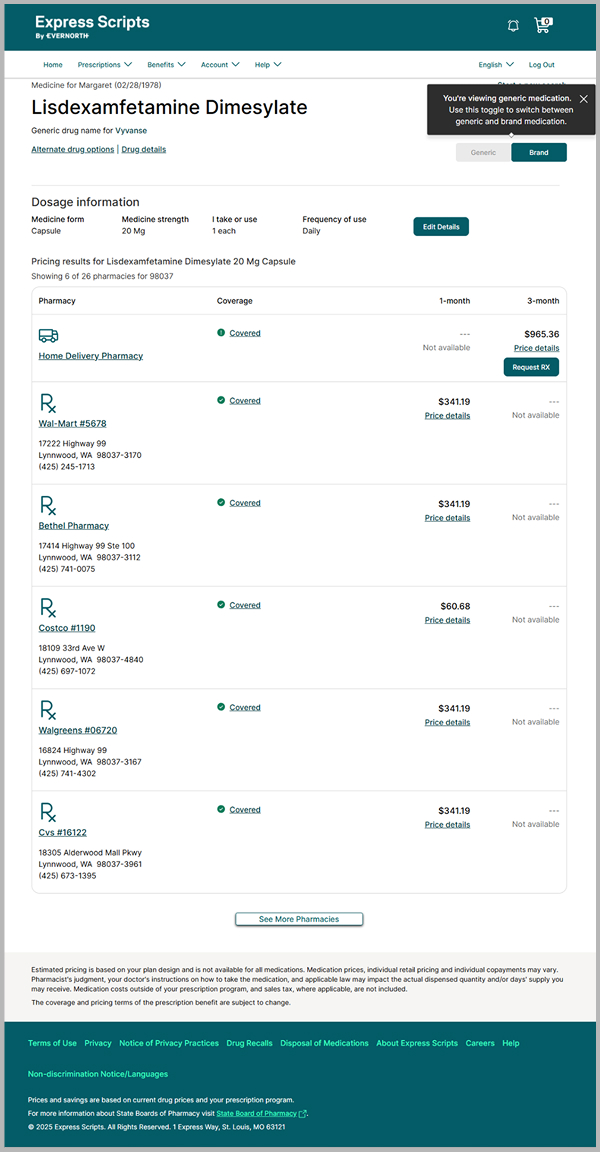This screenshot has height=1152, width=600.
Task: Open the shopping cart icon
Action: [x=543, y=25]
